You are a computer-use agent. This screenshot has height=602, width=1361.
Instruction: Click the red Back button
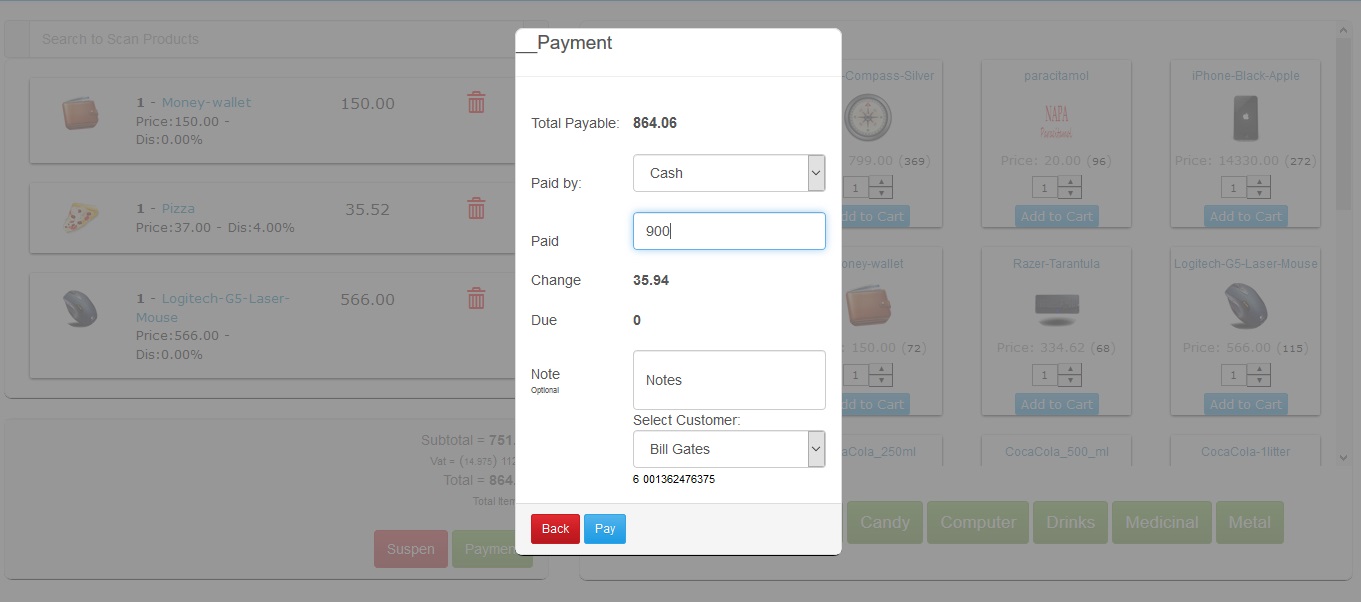[x=555, y=529]
